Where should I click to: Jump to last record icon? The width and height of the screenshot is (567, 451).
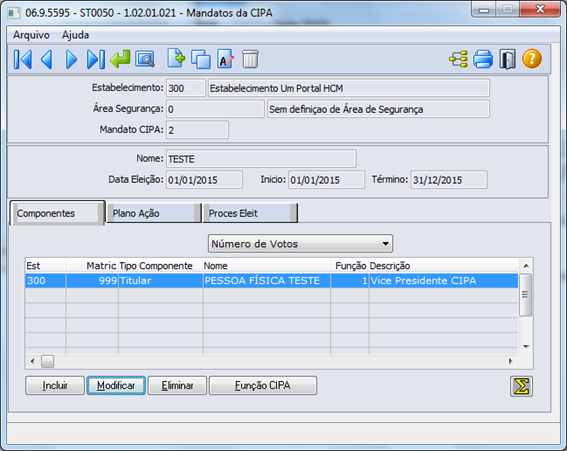click(x=96, y=59)
